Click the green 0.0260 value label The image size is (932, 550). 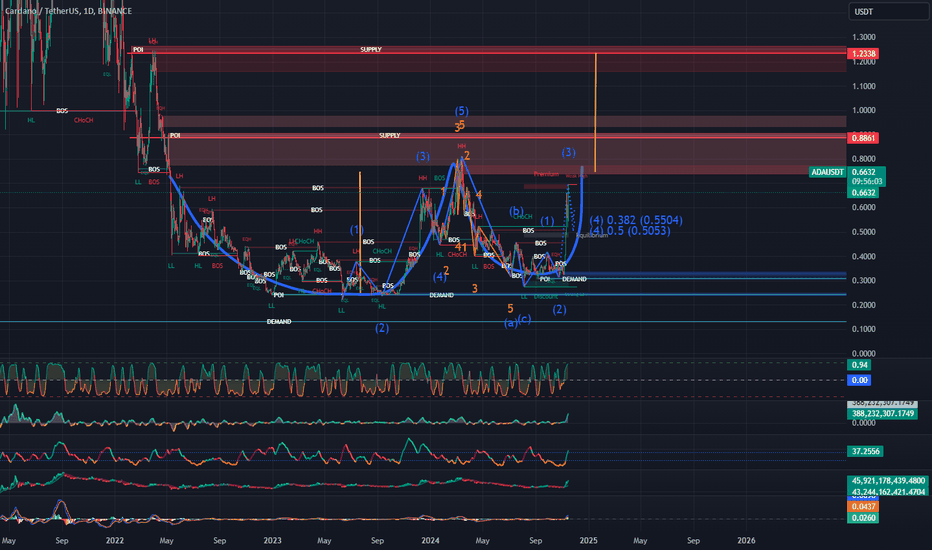(864, 518)
